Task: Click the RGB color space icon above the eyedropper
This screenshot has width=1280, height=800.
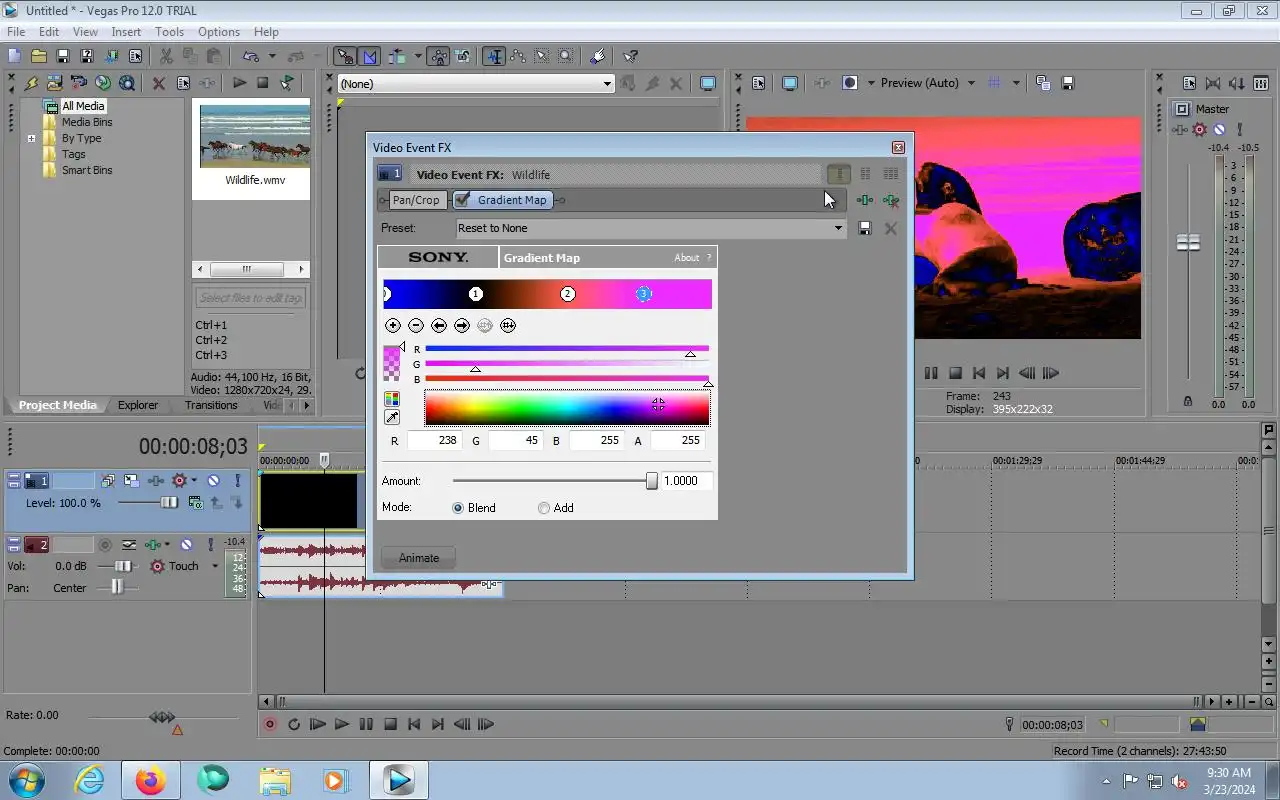Action: pos(392,399)
